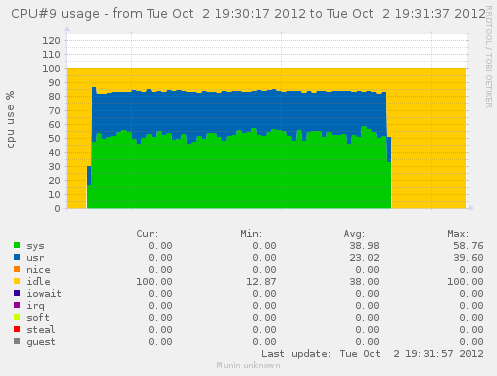Click the Munin unknown footer text
497x376 pixels.
(248, 365)
